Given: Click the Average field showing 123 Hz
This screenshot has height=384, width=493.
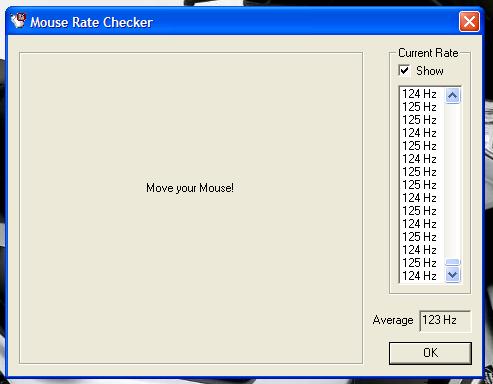Looking at the screenshot, I should coord(445,320).
